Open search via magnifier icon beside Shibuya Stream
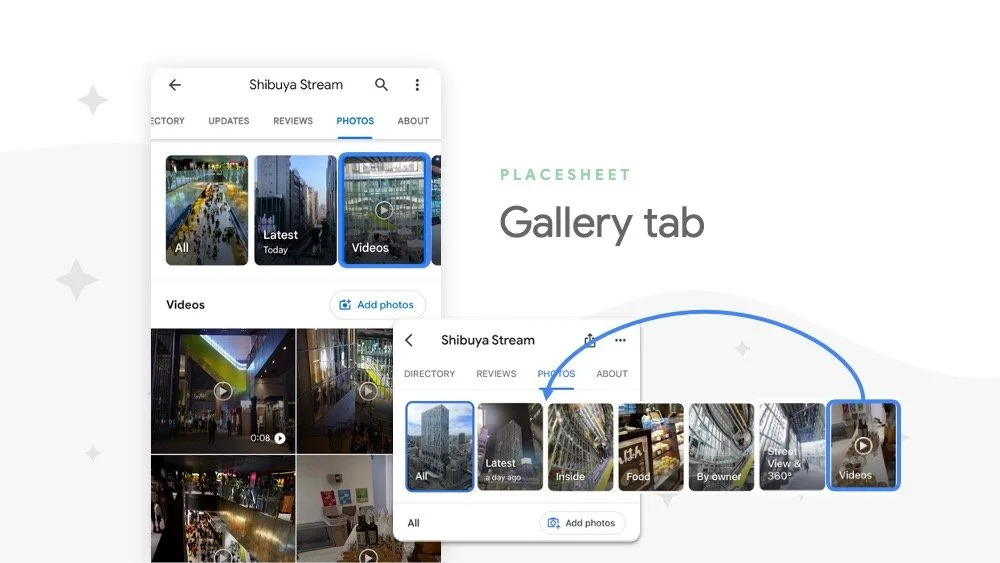The height and width of the screenshot is (563, 1000). tap(381, 84)
